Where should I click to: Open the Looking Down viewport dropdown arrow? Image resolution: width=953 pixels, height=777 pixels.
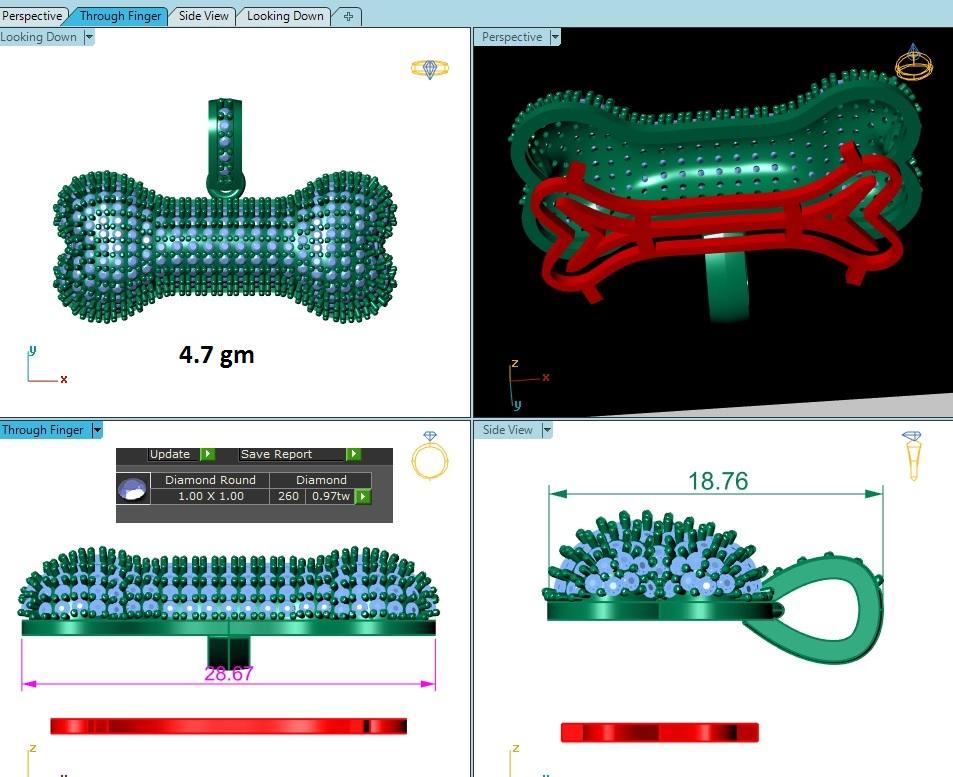click(x=89, y=37)
